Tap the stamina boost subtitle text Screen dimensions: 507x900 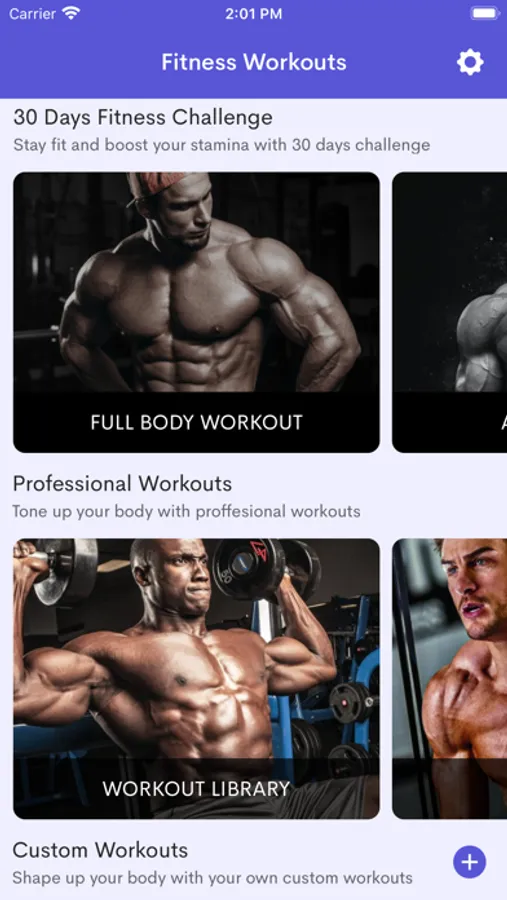click(x=222, y=145)
